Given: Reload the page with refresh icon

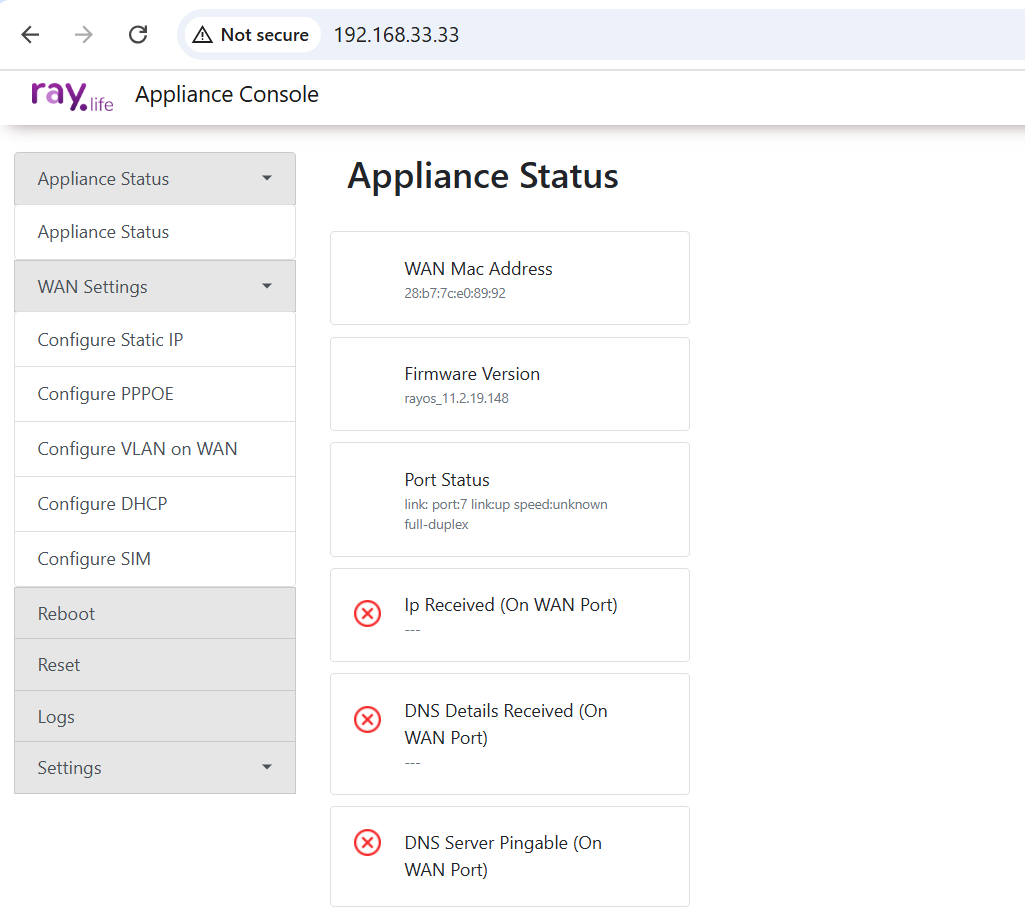Looking at the screenshot, I should tap(138, 35).
